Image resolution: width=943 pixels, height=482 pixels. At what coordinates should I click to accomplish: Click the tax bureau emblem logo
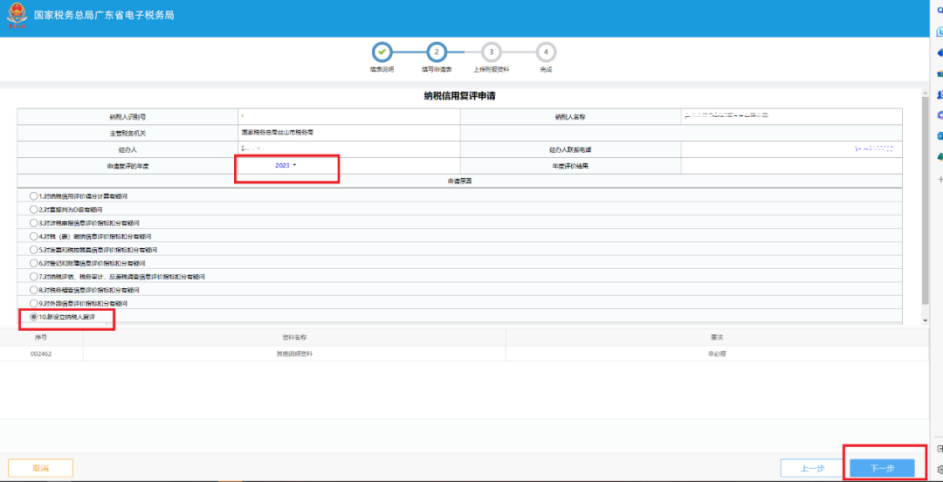(17, 15)
